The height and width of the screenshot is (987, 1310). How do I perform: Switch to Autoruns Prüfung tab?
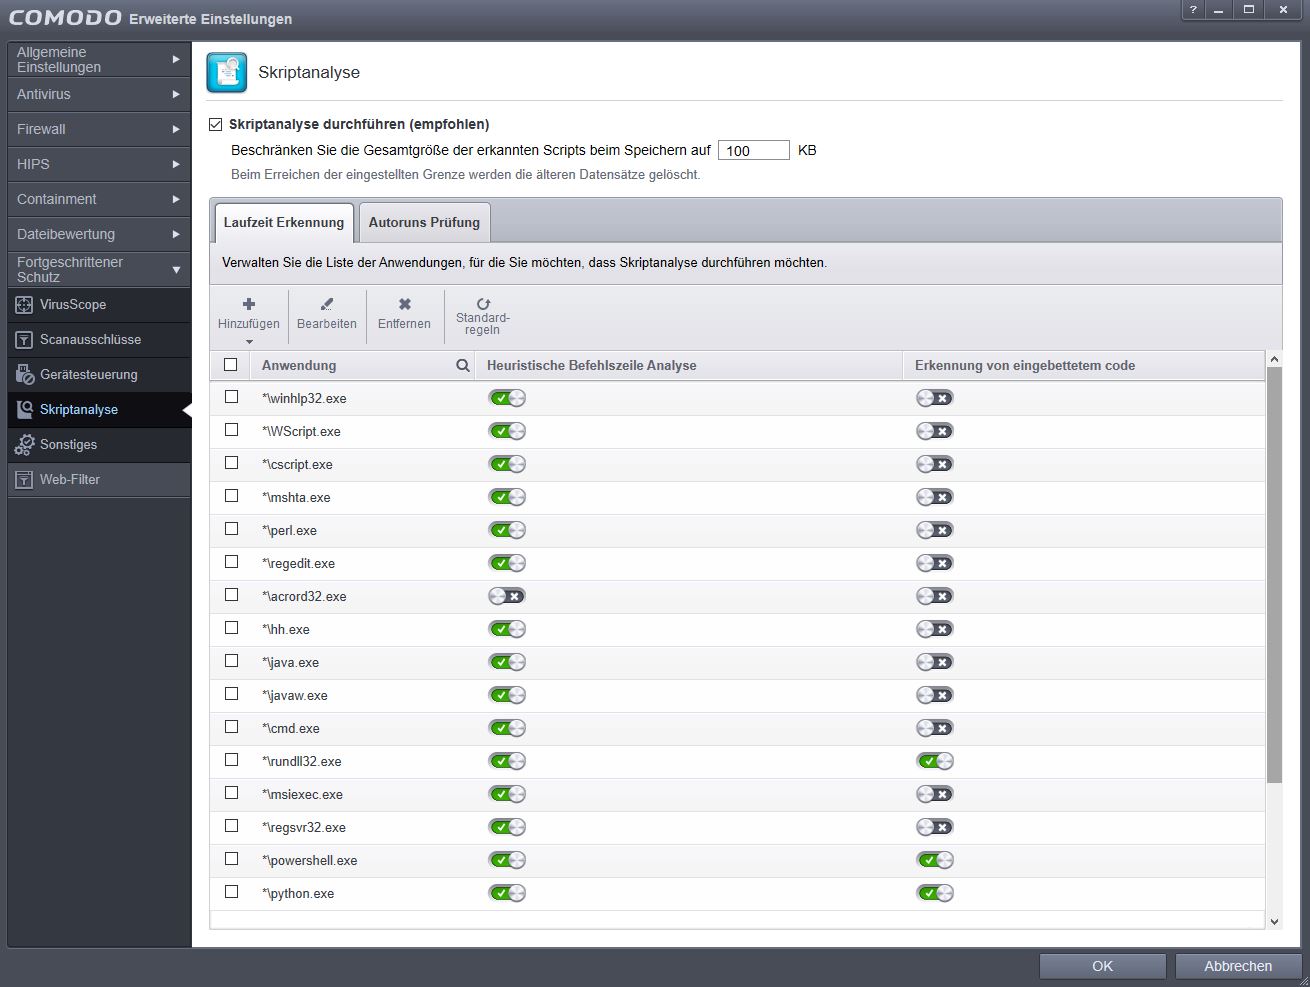[x=424, y=223]
